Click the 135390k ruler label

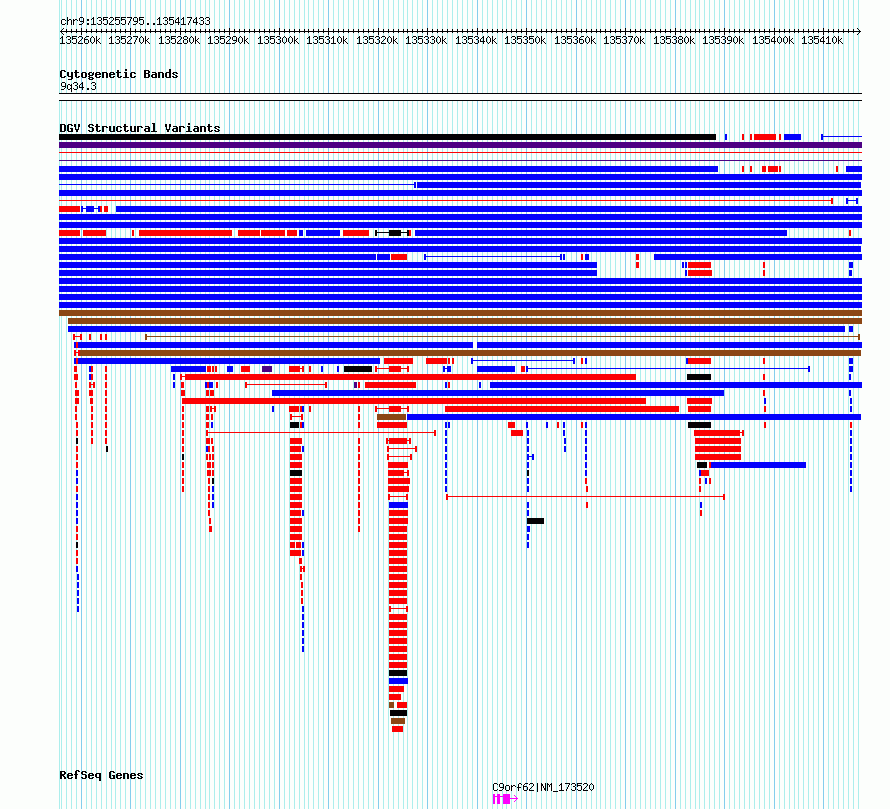(723, 40)
